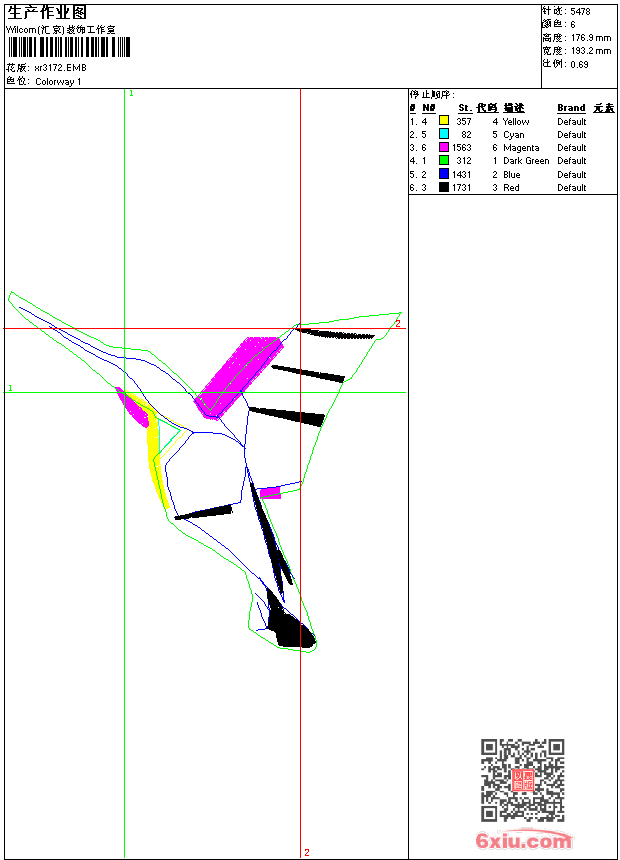Click the 'N#' column header

pyautogui.click(x=429, y=108)
